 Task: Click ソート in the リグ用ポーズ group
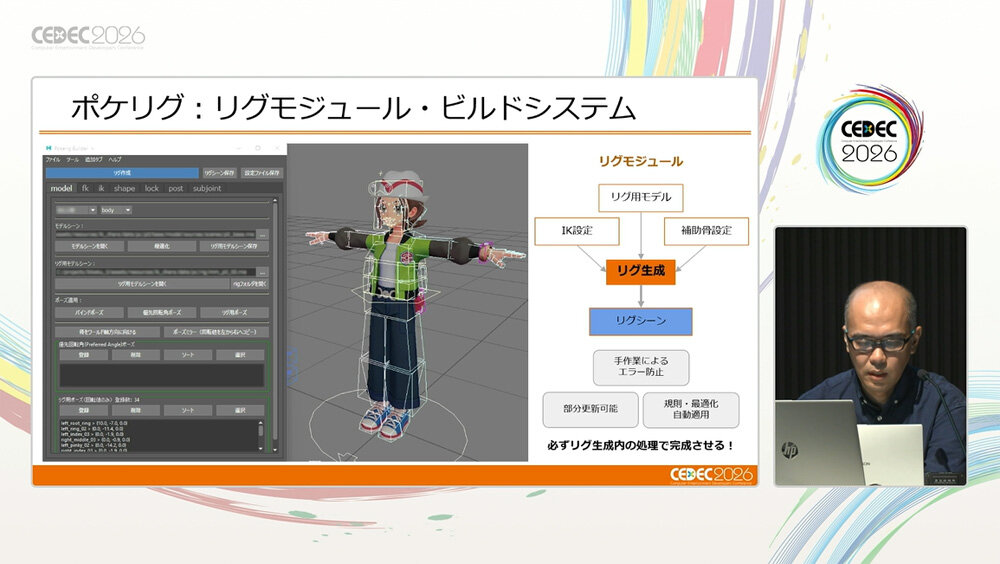188,410
